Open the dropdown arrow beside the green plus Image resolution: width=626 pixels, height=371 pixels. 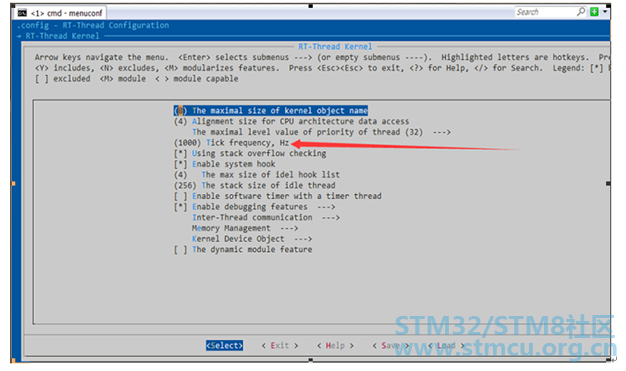click(605, 12)
